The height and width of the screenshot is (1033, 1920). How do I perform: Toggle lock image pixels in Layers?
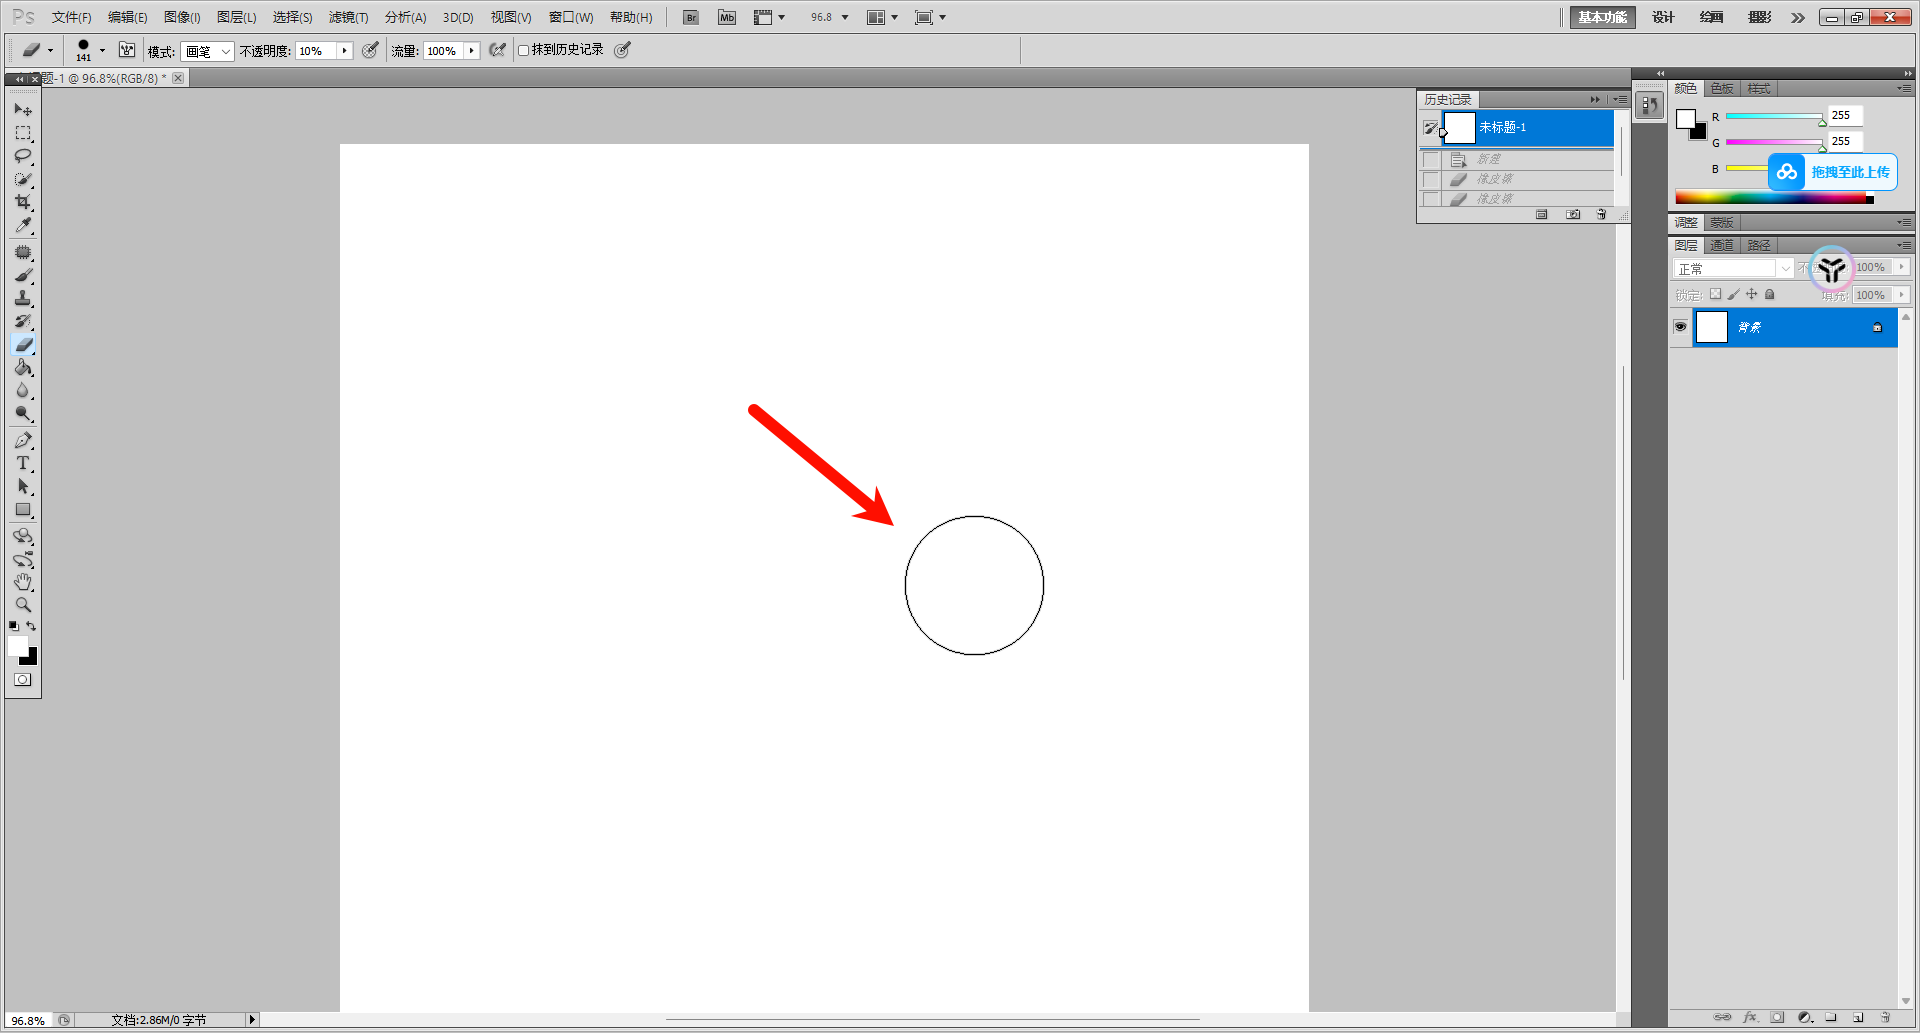click(1734, 294)
